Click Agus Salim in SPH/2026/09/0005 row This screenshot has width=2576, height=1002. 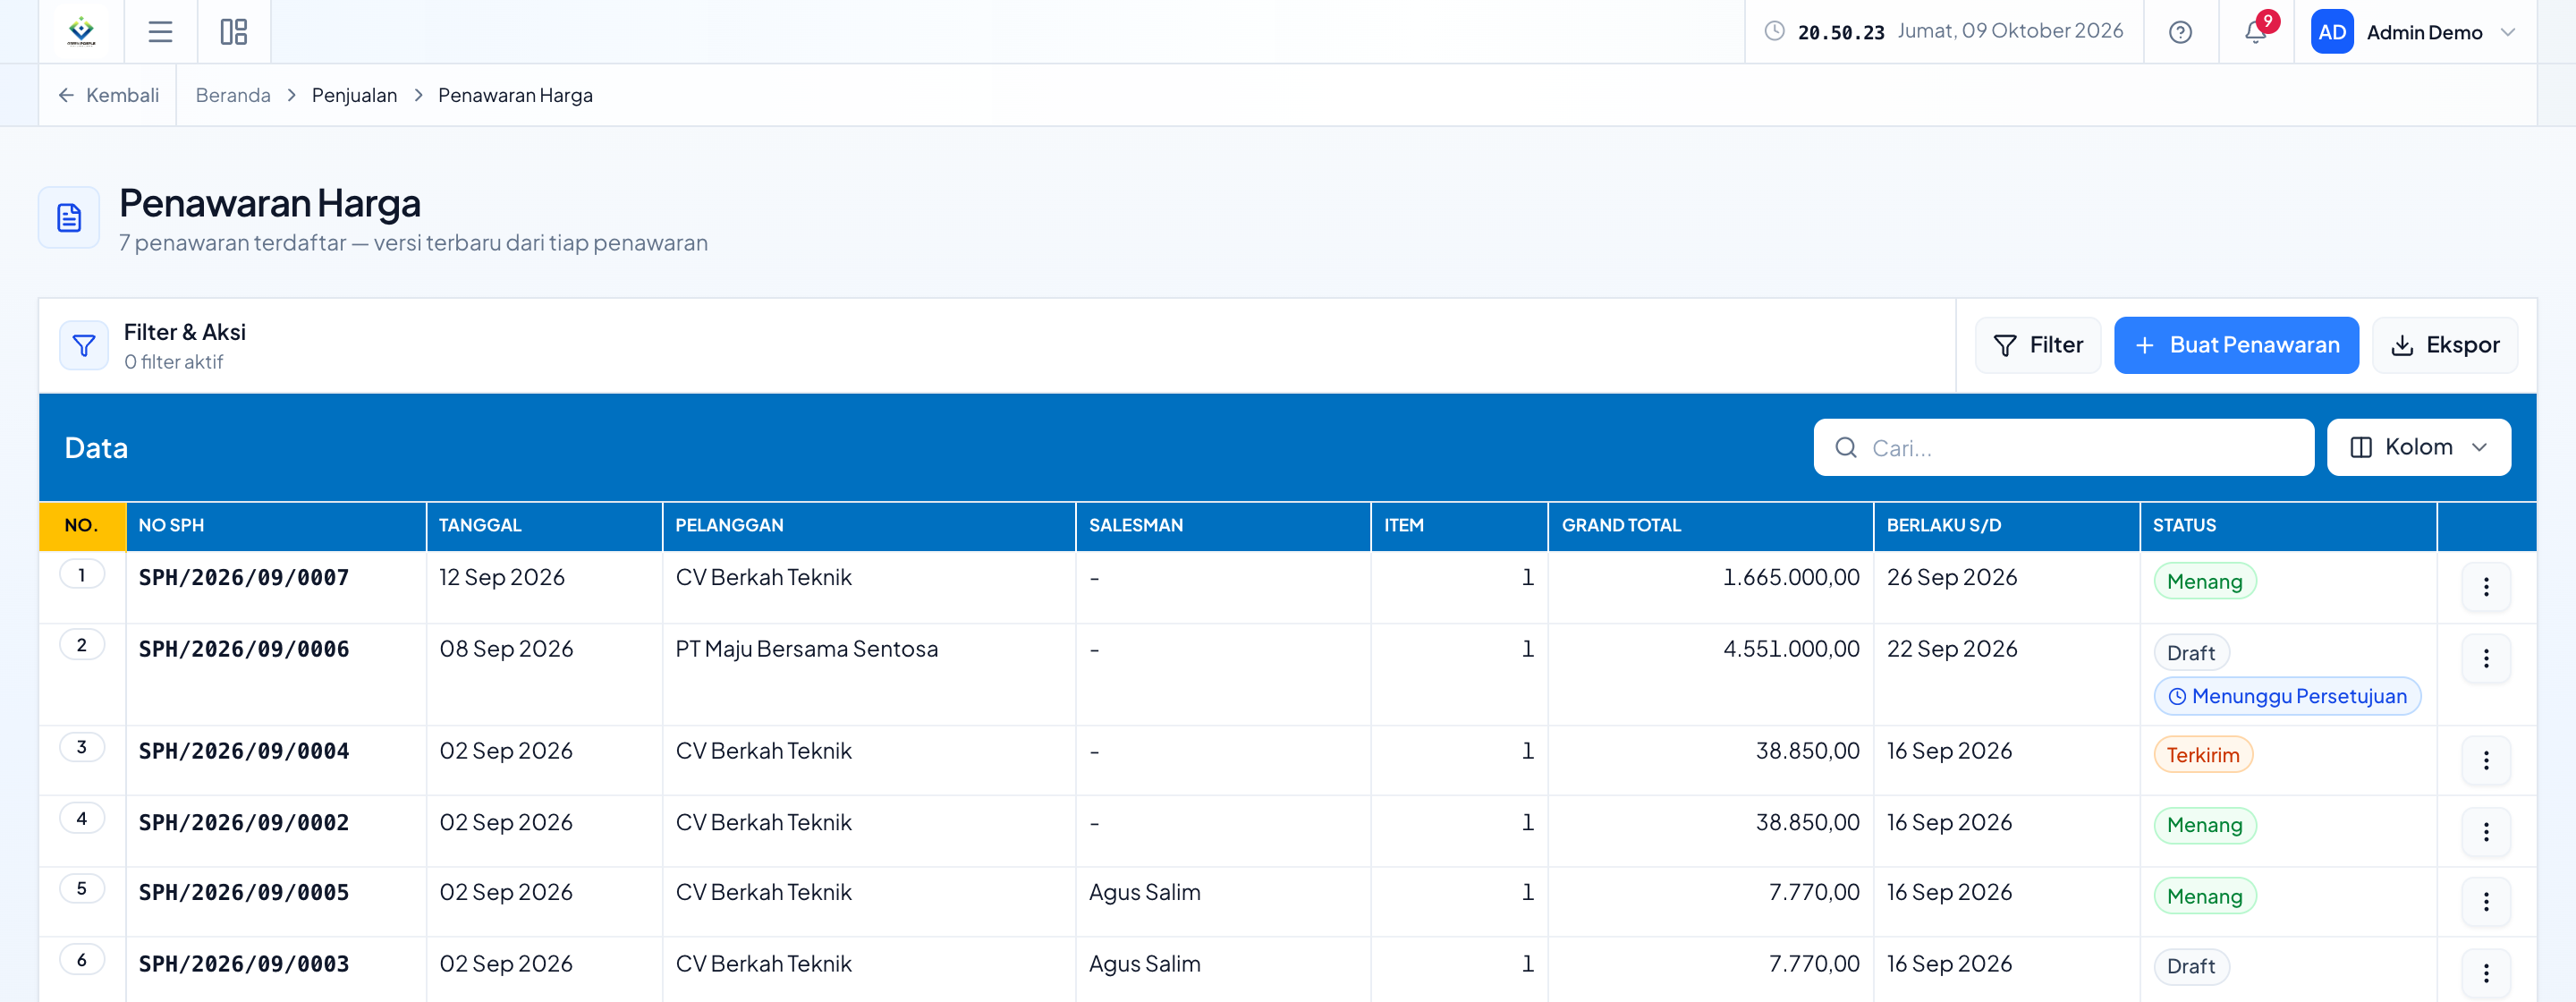[x=1144, y=892]
